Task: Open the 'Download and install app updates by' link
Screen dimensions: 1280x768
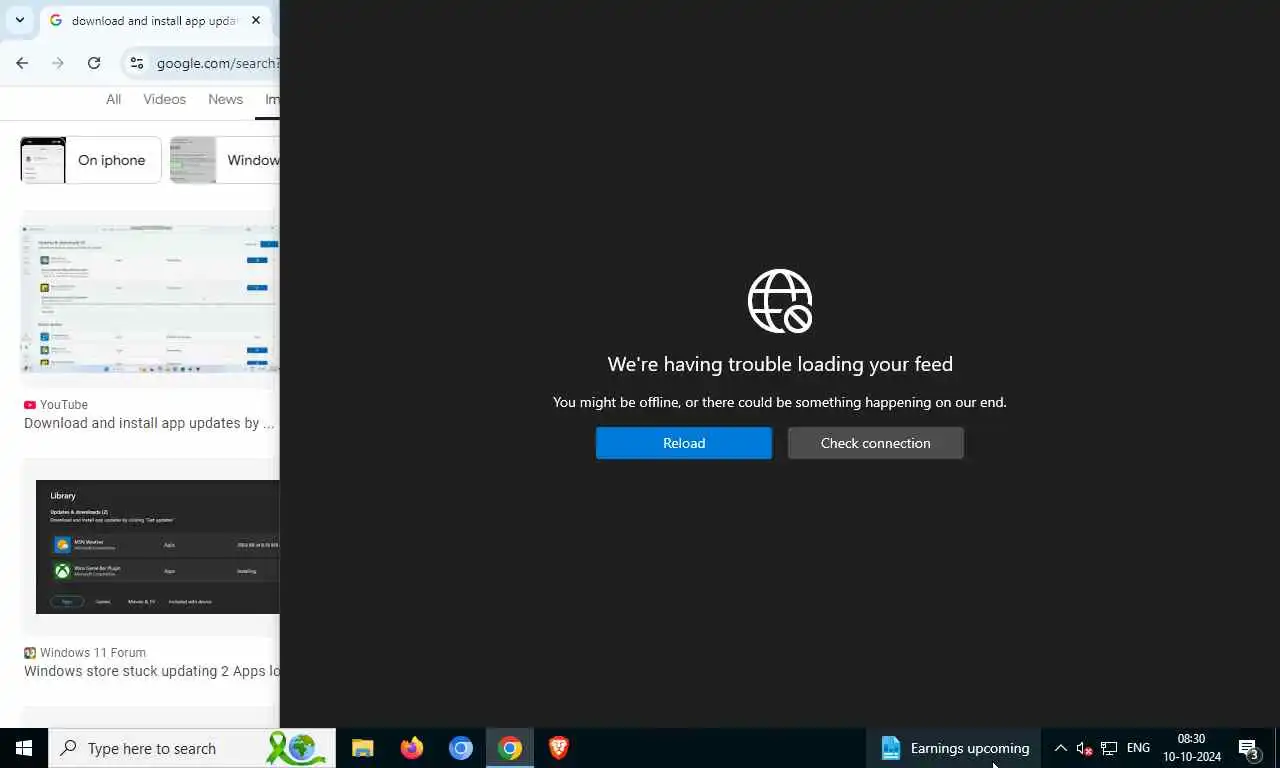Action: (149, 423)
